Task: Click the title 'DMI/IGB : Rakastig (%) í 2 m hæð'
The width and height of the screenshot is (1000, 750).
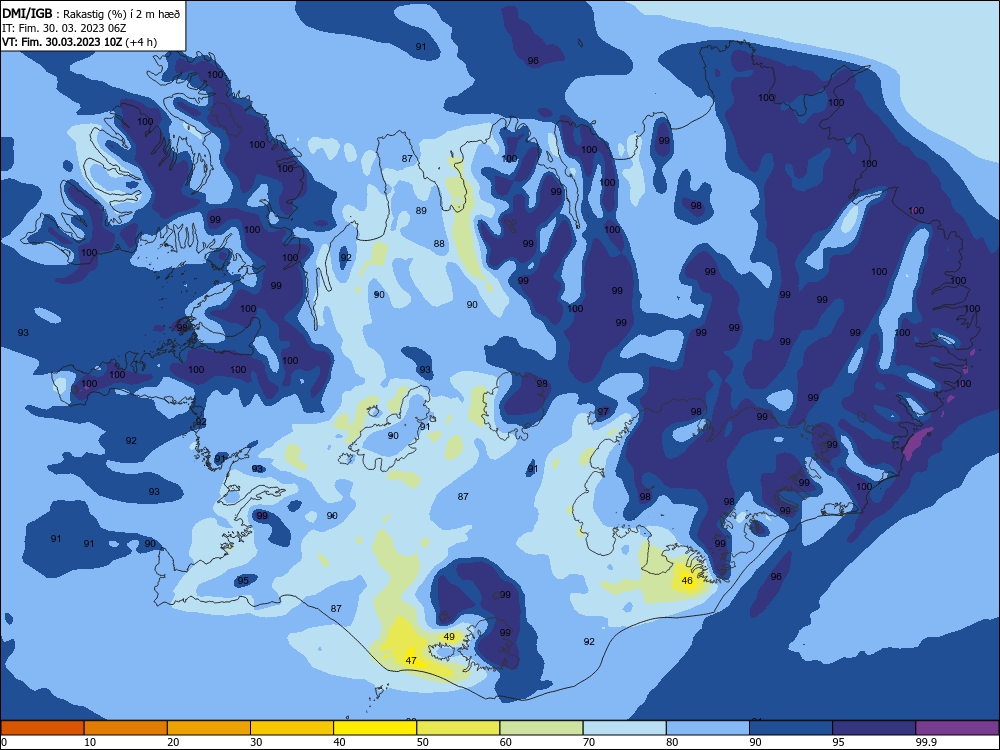Action: [x=91, y=14]
